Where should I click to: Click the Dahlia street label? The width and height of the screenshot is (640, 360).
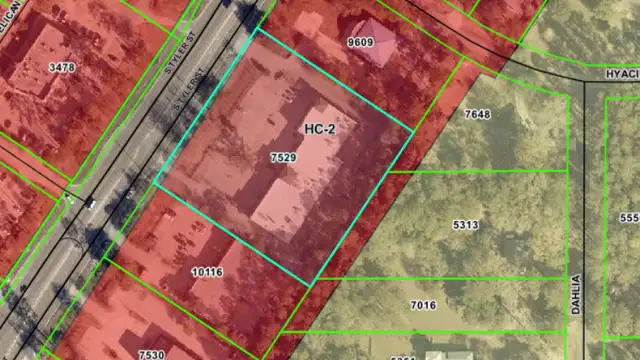[576, 294]
